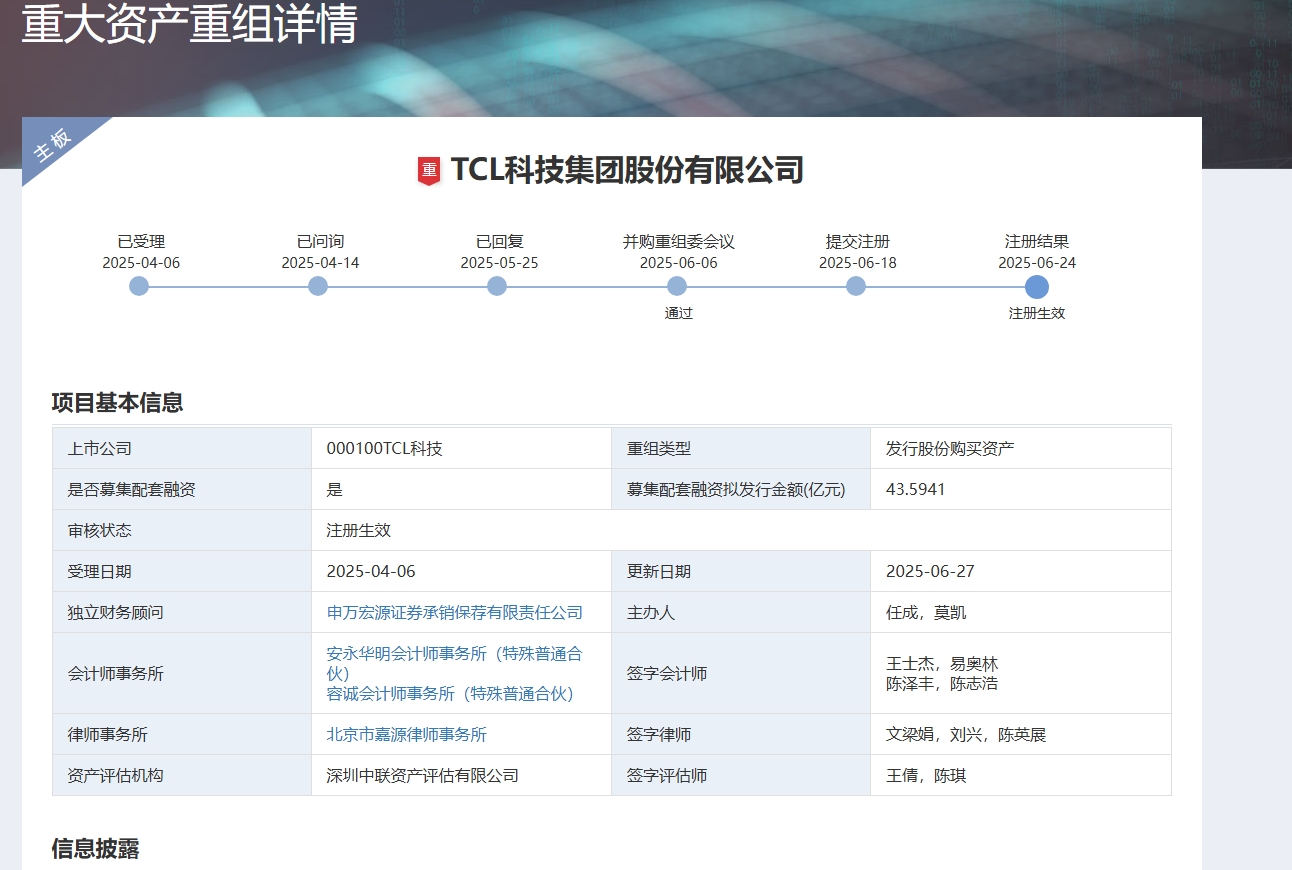This screenshot has width=1292, height=870.
Task: Click the 签字会计师 label cell
Action: pyautogui.click(x=741, y=673)
